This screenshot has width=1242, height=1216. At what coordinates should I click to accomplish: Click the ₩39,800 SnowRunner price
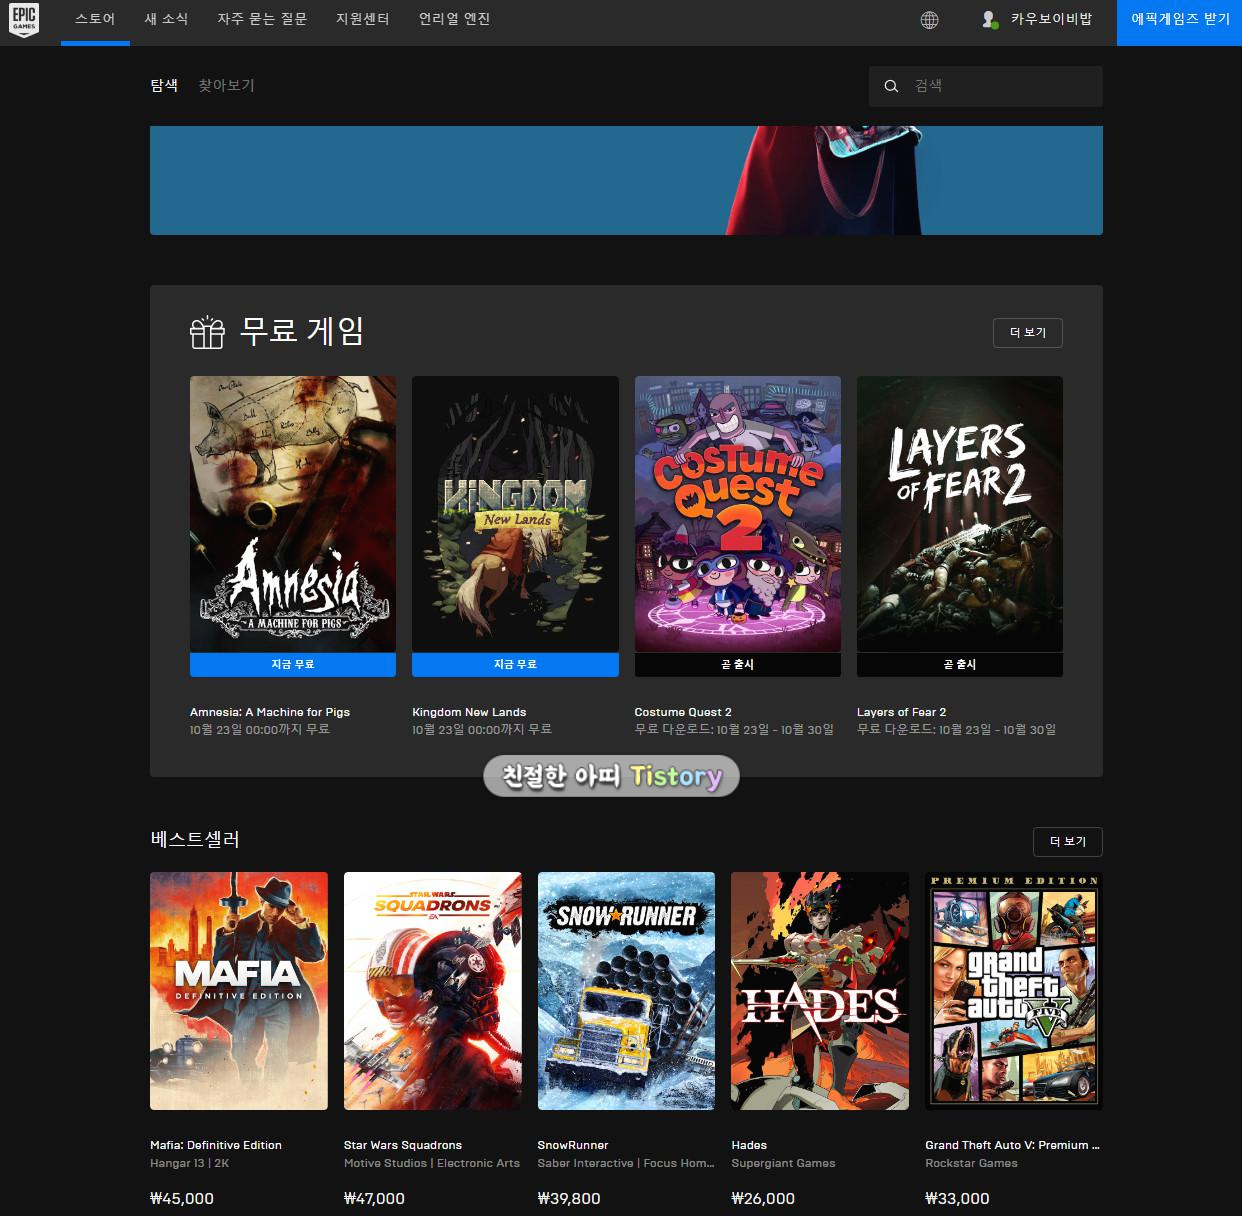click(569, 1198)
